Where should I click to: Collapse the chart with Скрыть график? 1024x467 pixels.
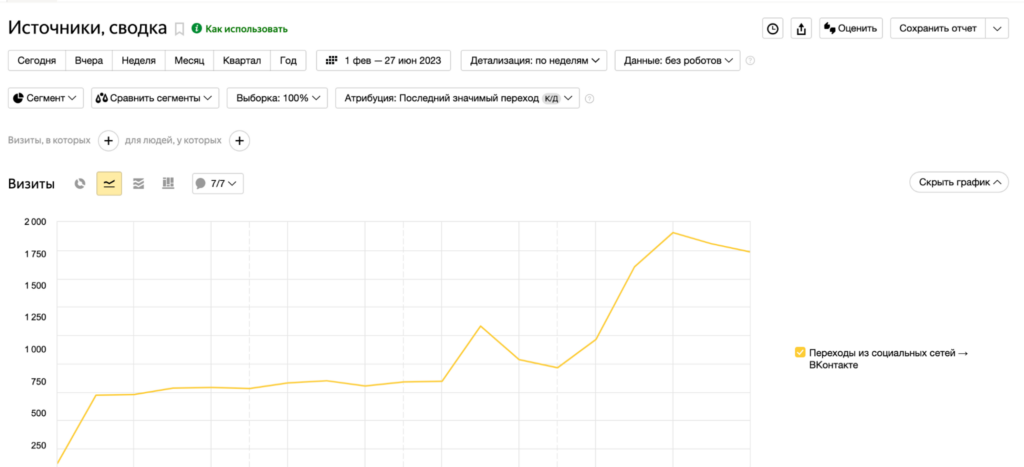[958, 183]
